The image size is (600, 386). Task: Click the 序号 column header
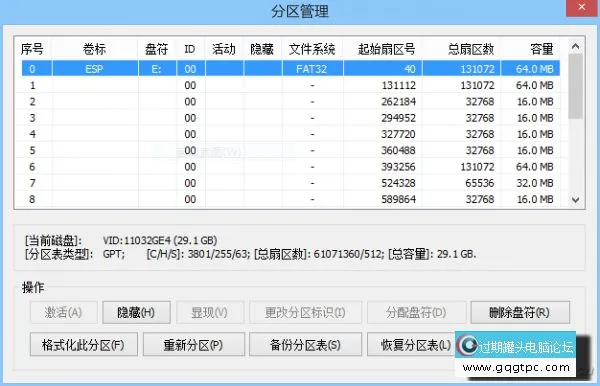click(33, 49)
